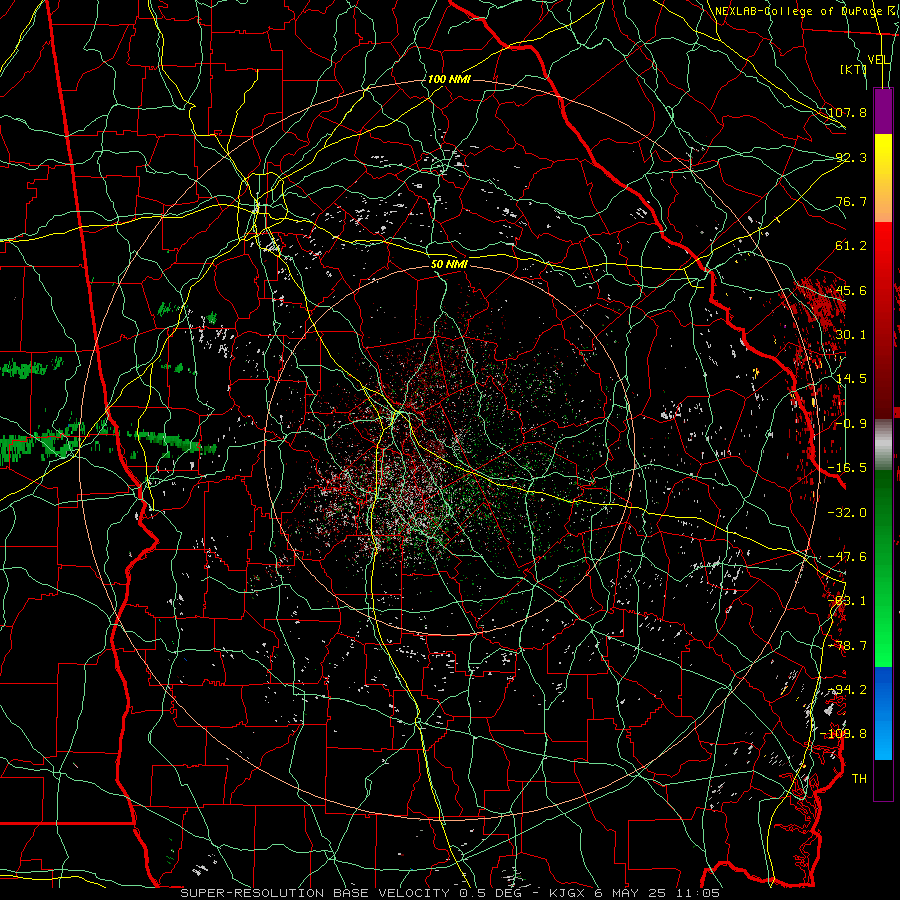Screen dimensions: 900x900
Task: Click the -109.8 velocity scale value
Action: pyautogui.click(x=844, y=734)
